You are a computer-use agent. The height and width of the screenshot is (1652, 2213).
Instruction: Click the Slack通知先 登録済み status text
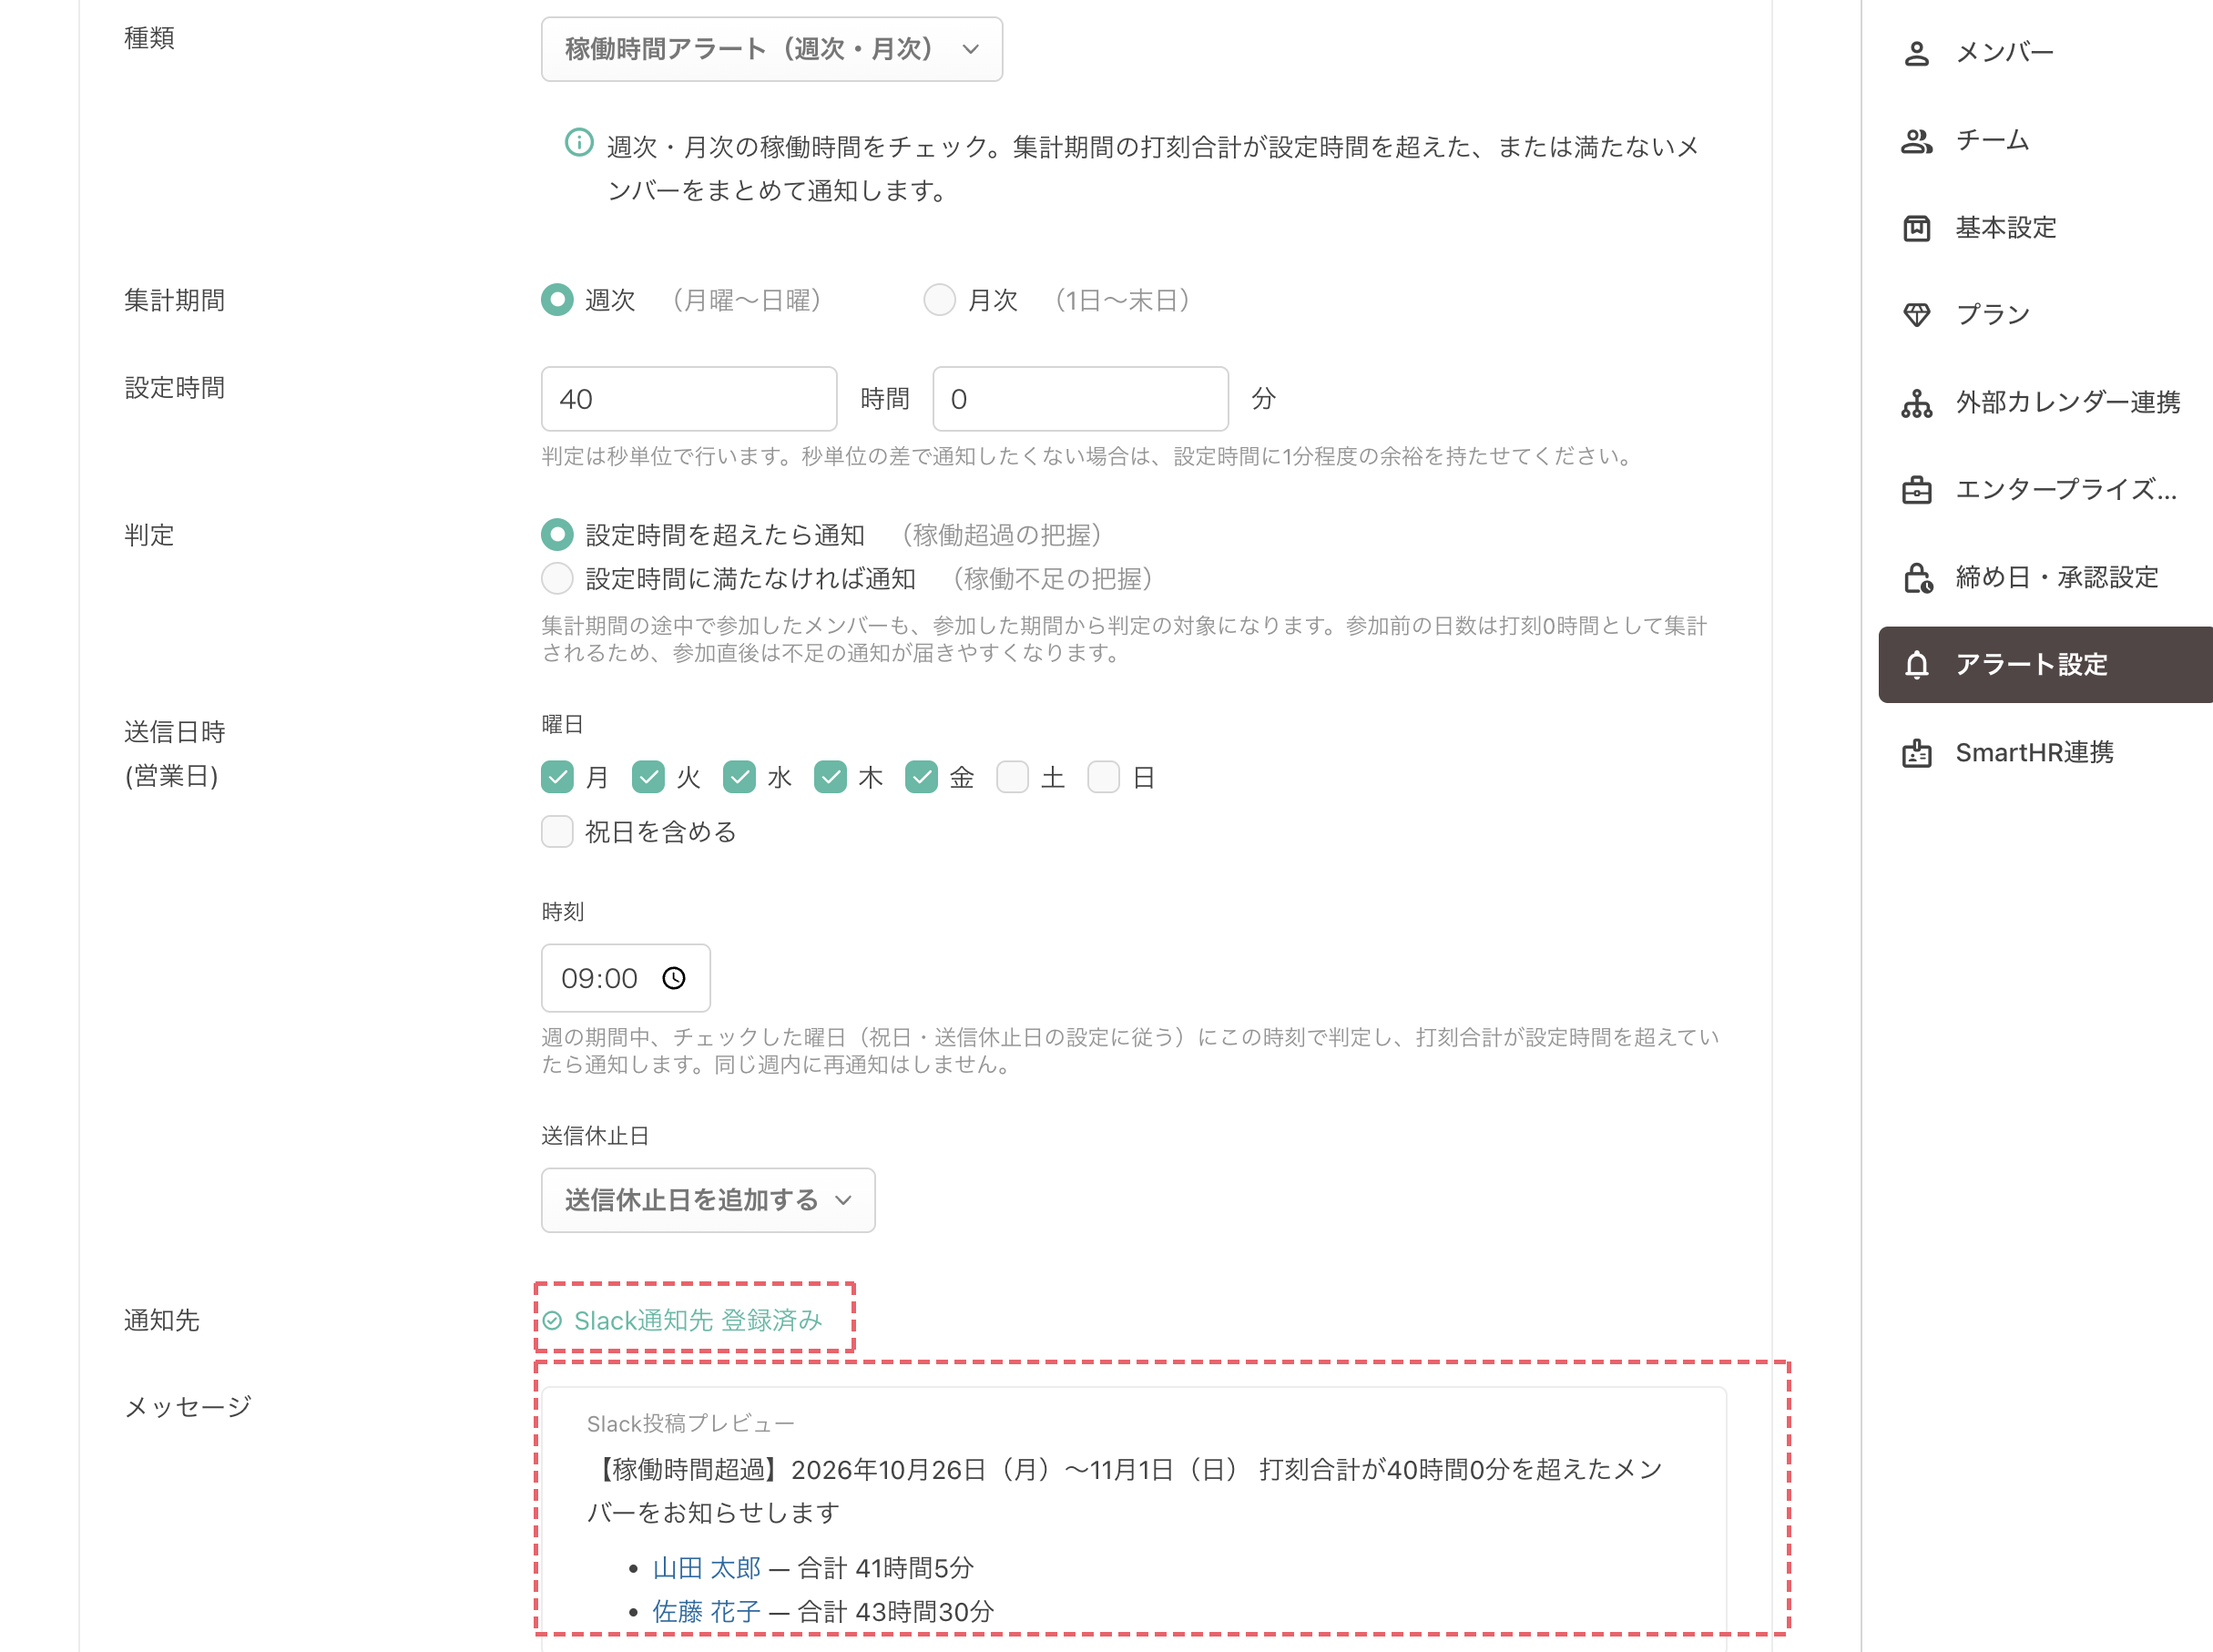point(698,1321)
